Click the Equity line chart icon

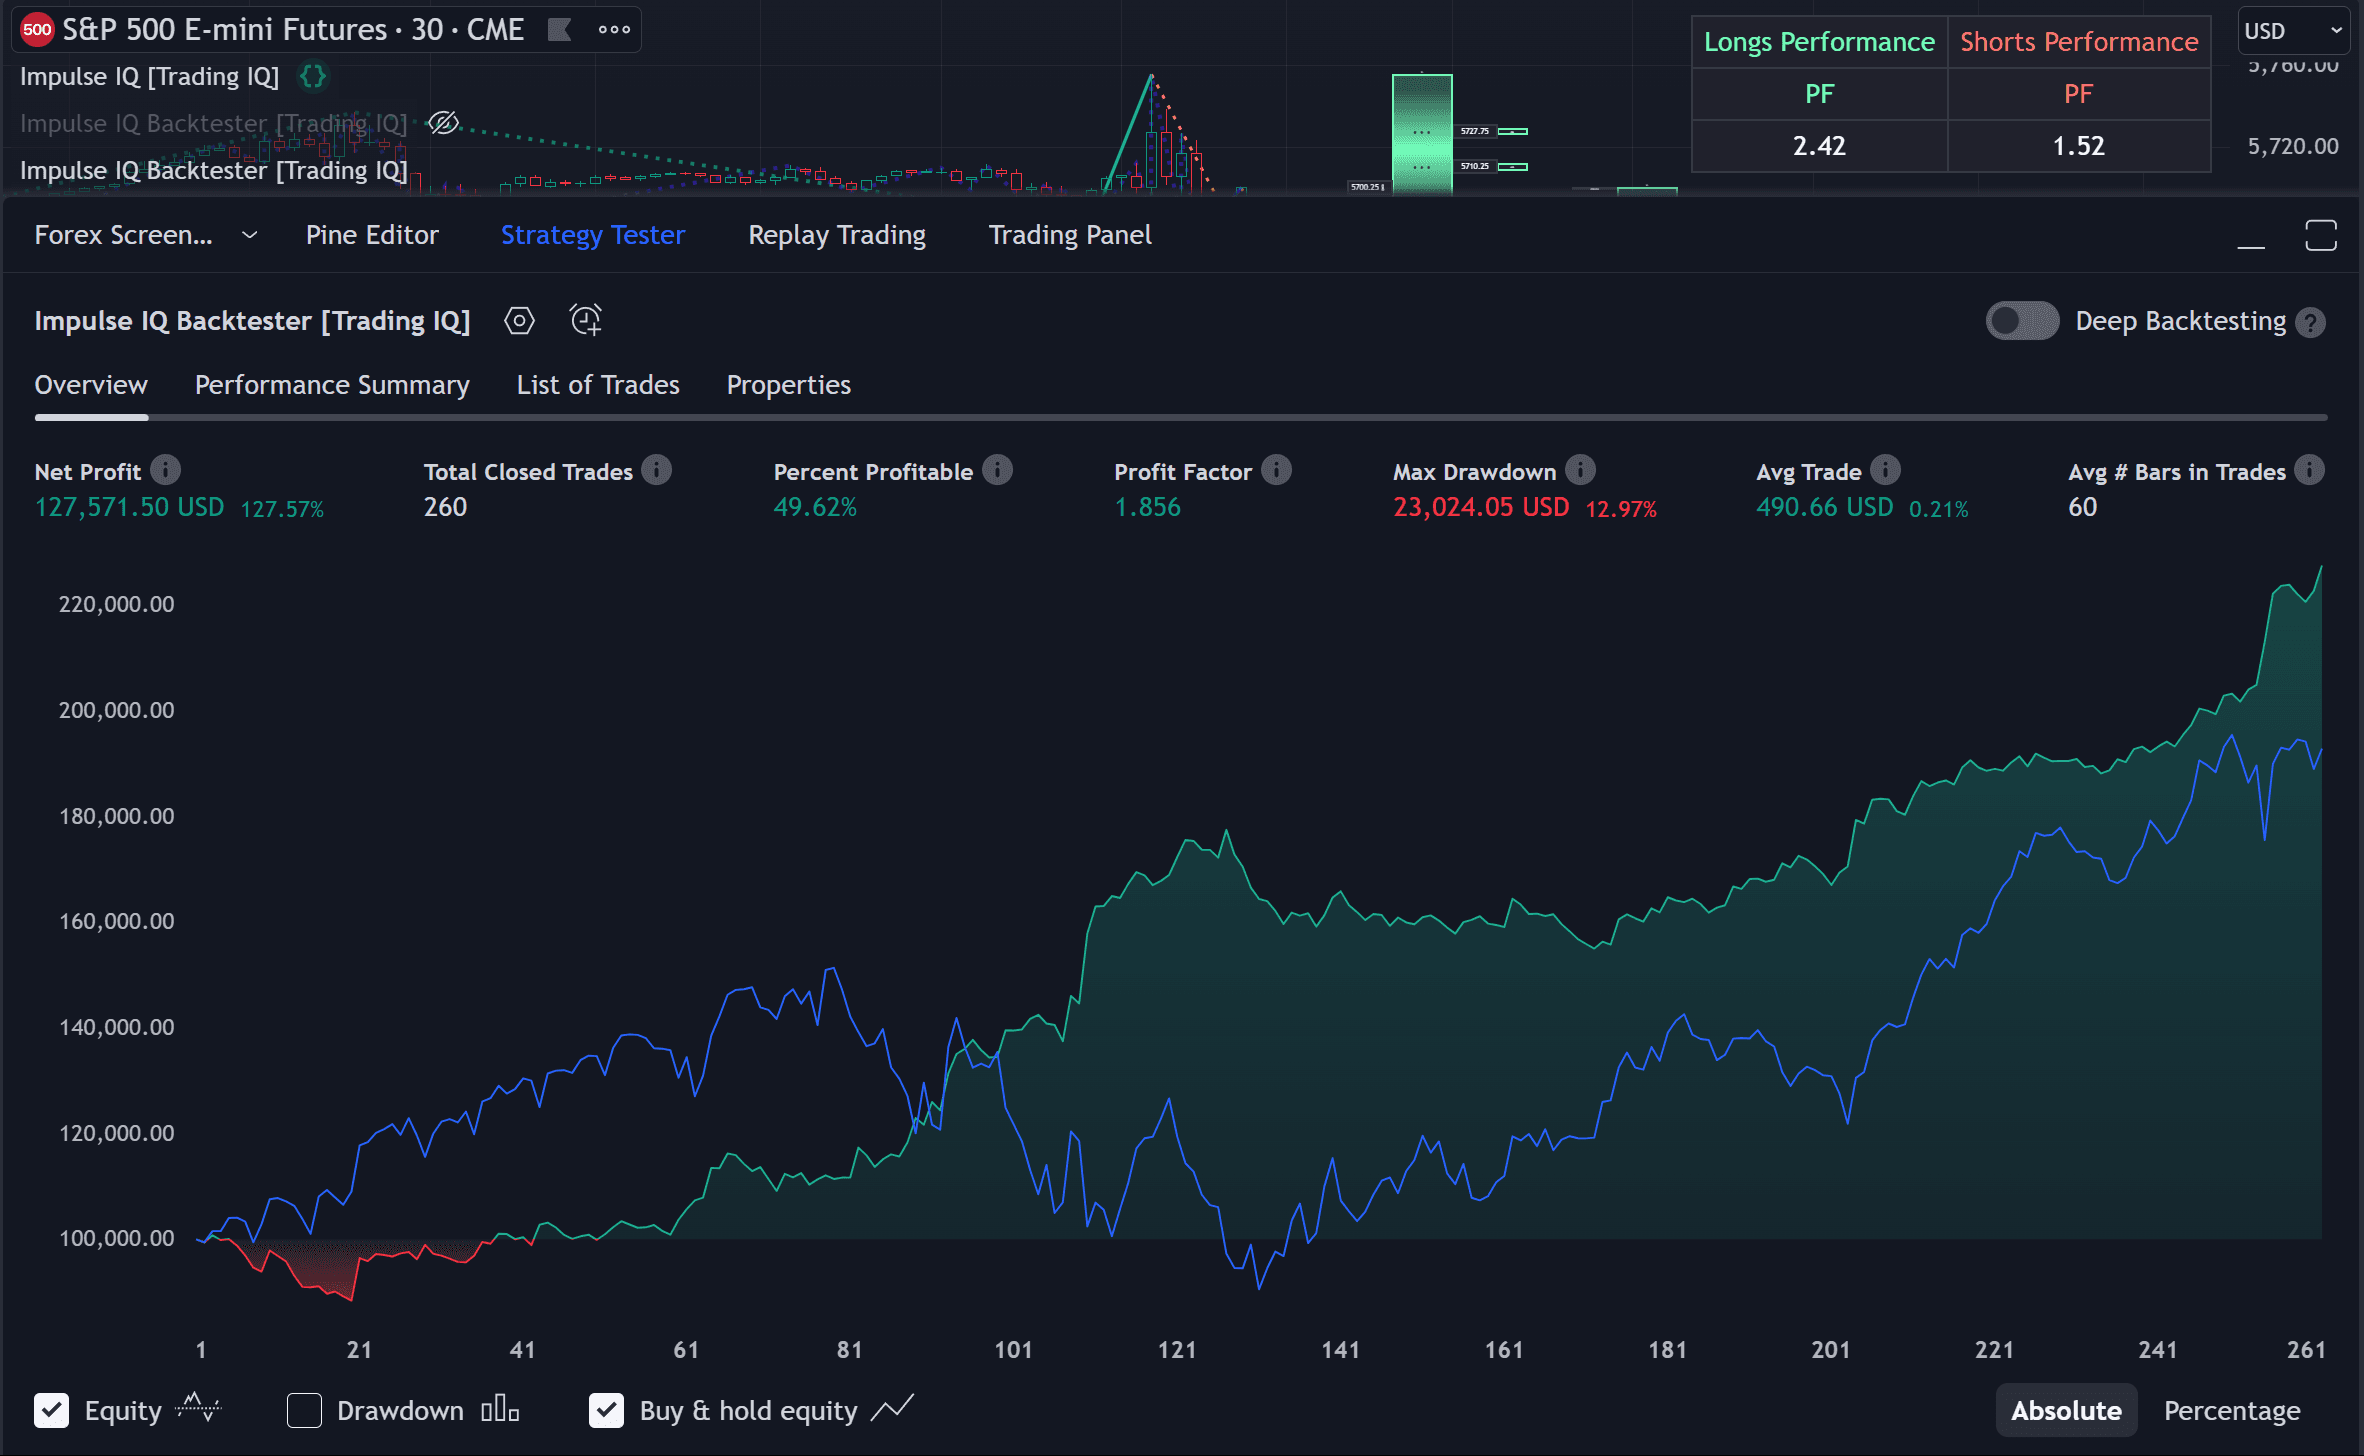[198, 1408]
